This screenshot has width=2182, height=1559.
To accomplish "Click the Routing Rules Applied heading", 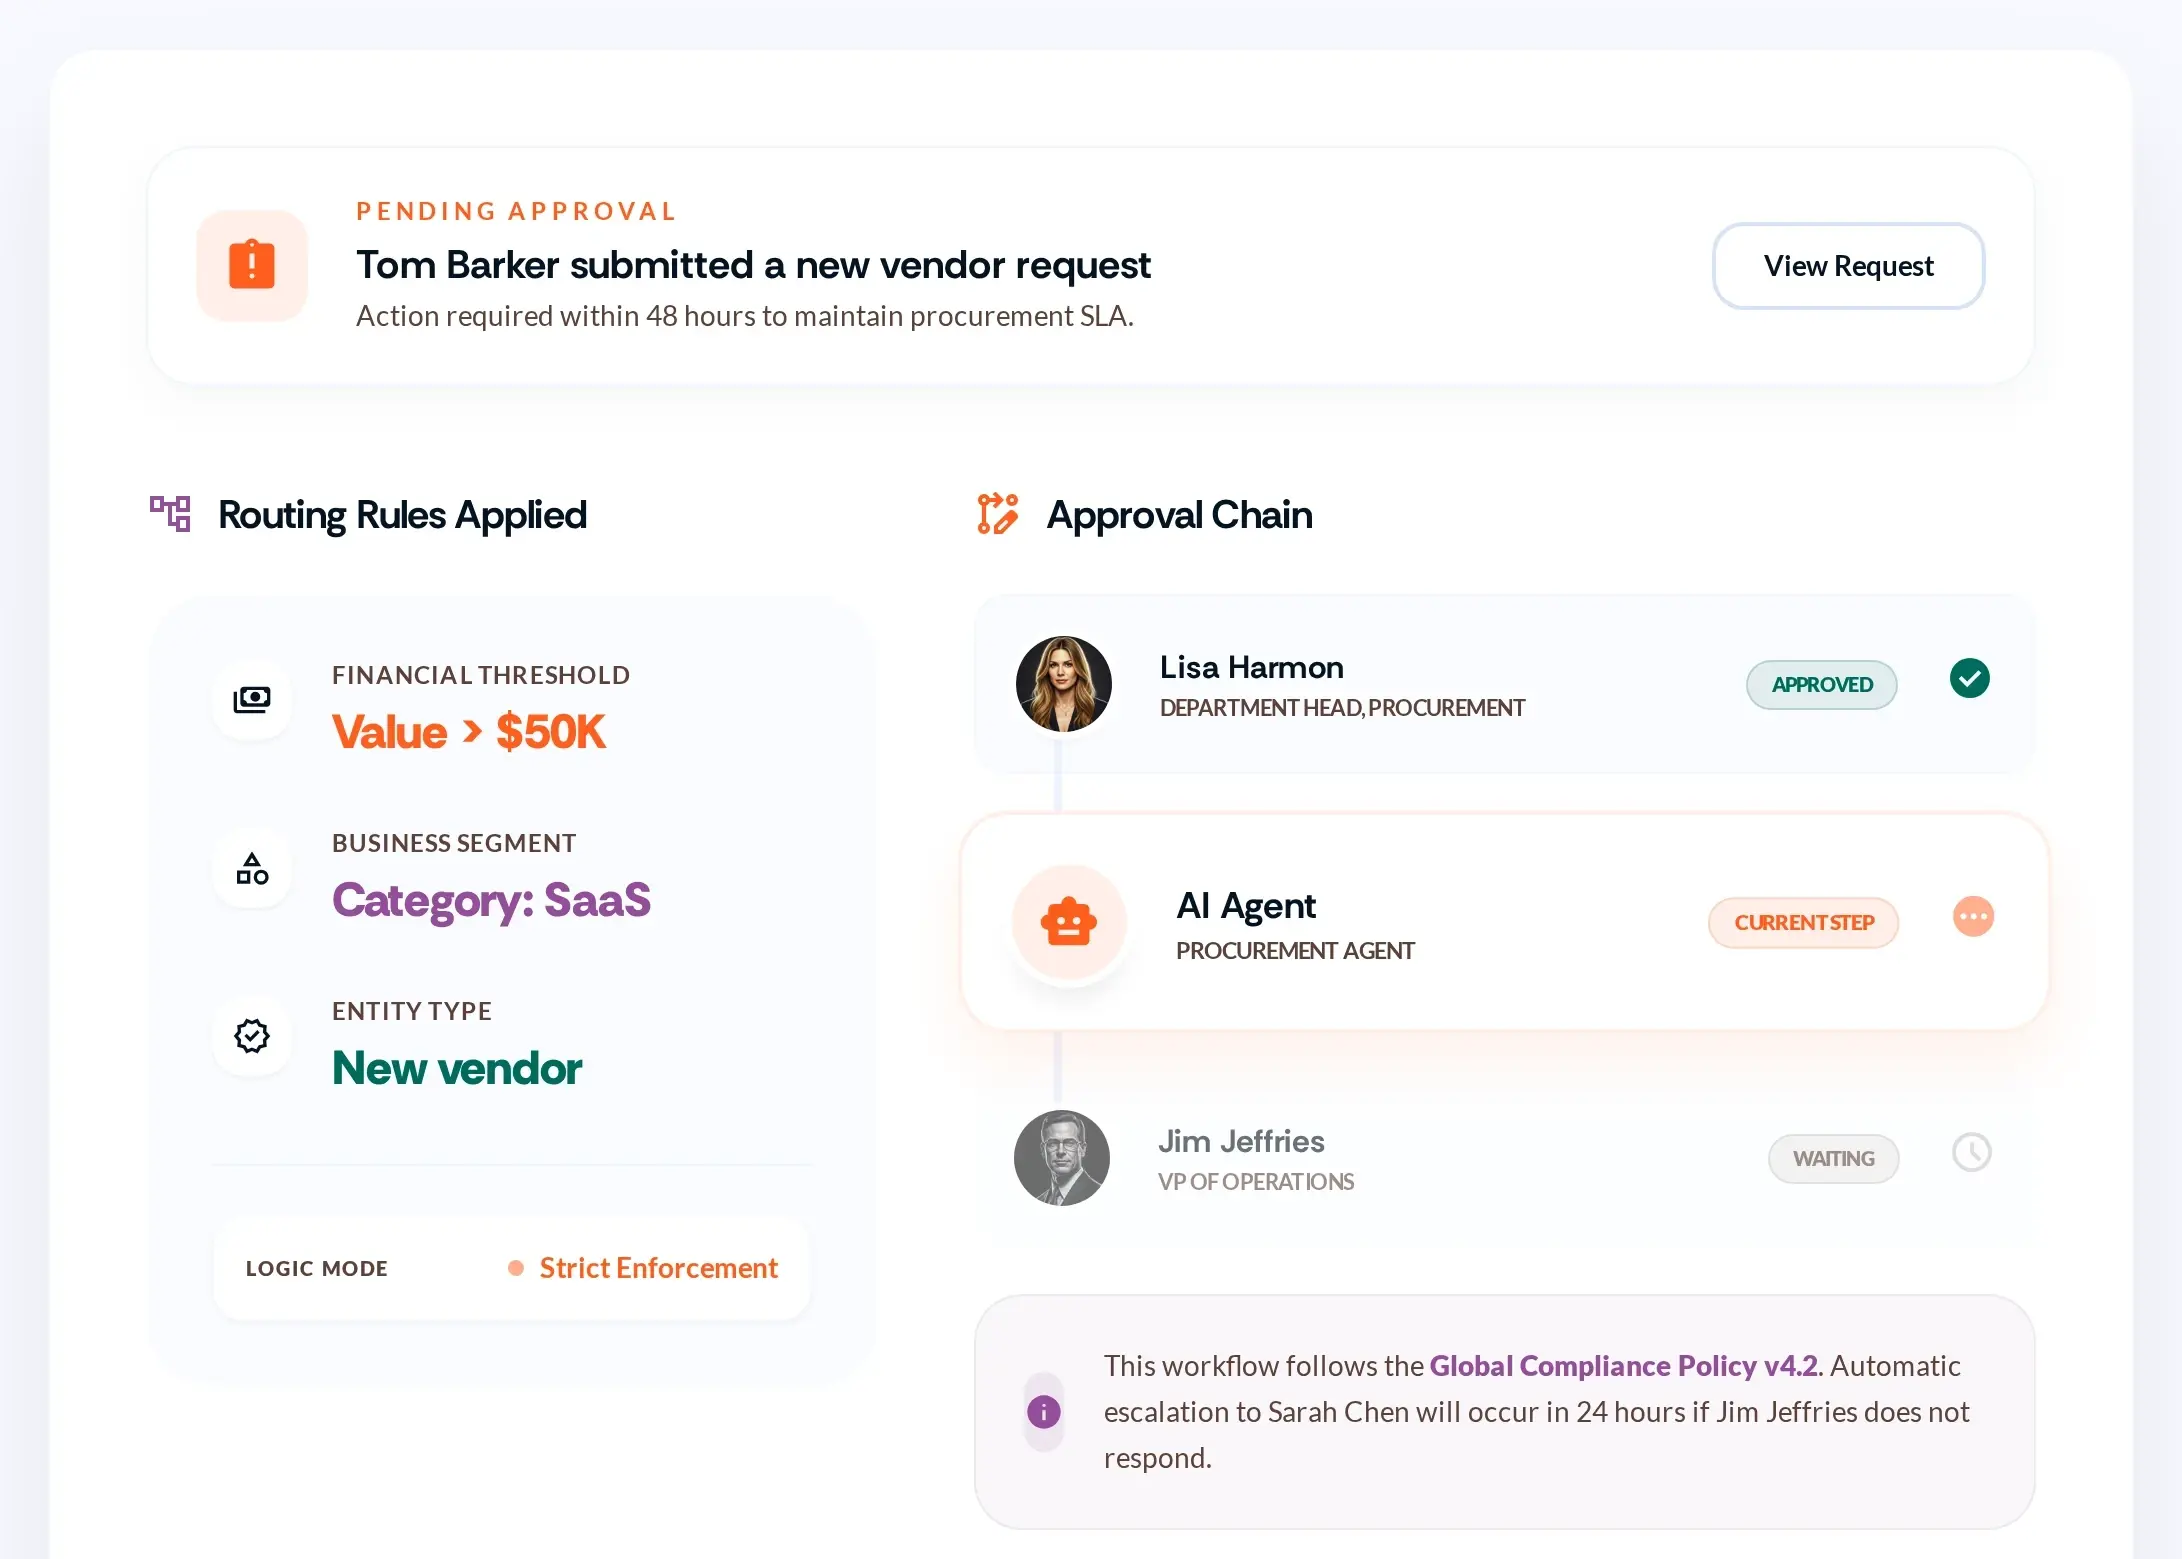I will [402, 515].
